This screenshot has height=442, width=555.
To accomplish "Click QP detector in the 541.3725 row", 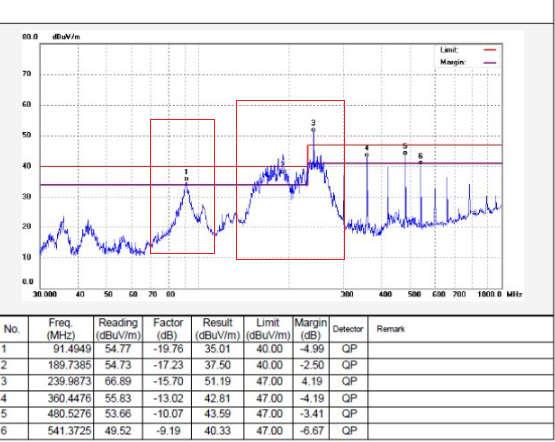I will click(x=349, y=431).
